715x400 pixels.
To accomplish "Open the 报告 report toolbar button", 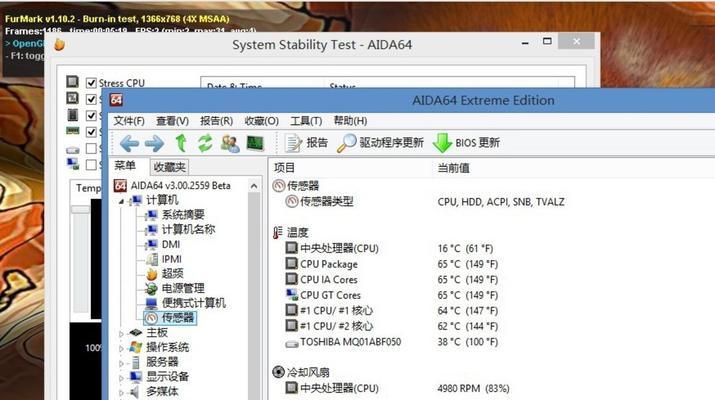I will [306, 143].
